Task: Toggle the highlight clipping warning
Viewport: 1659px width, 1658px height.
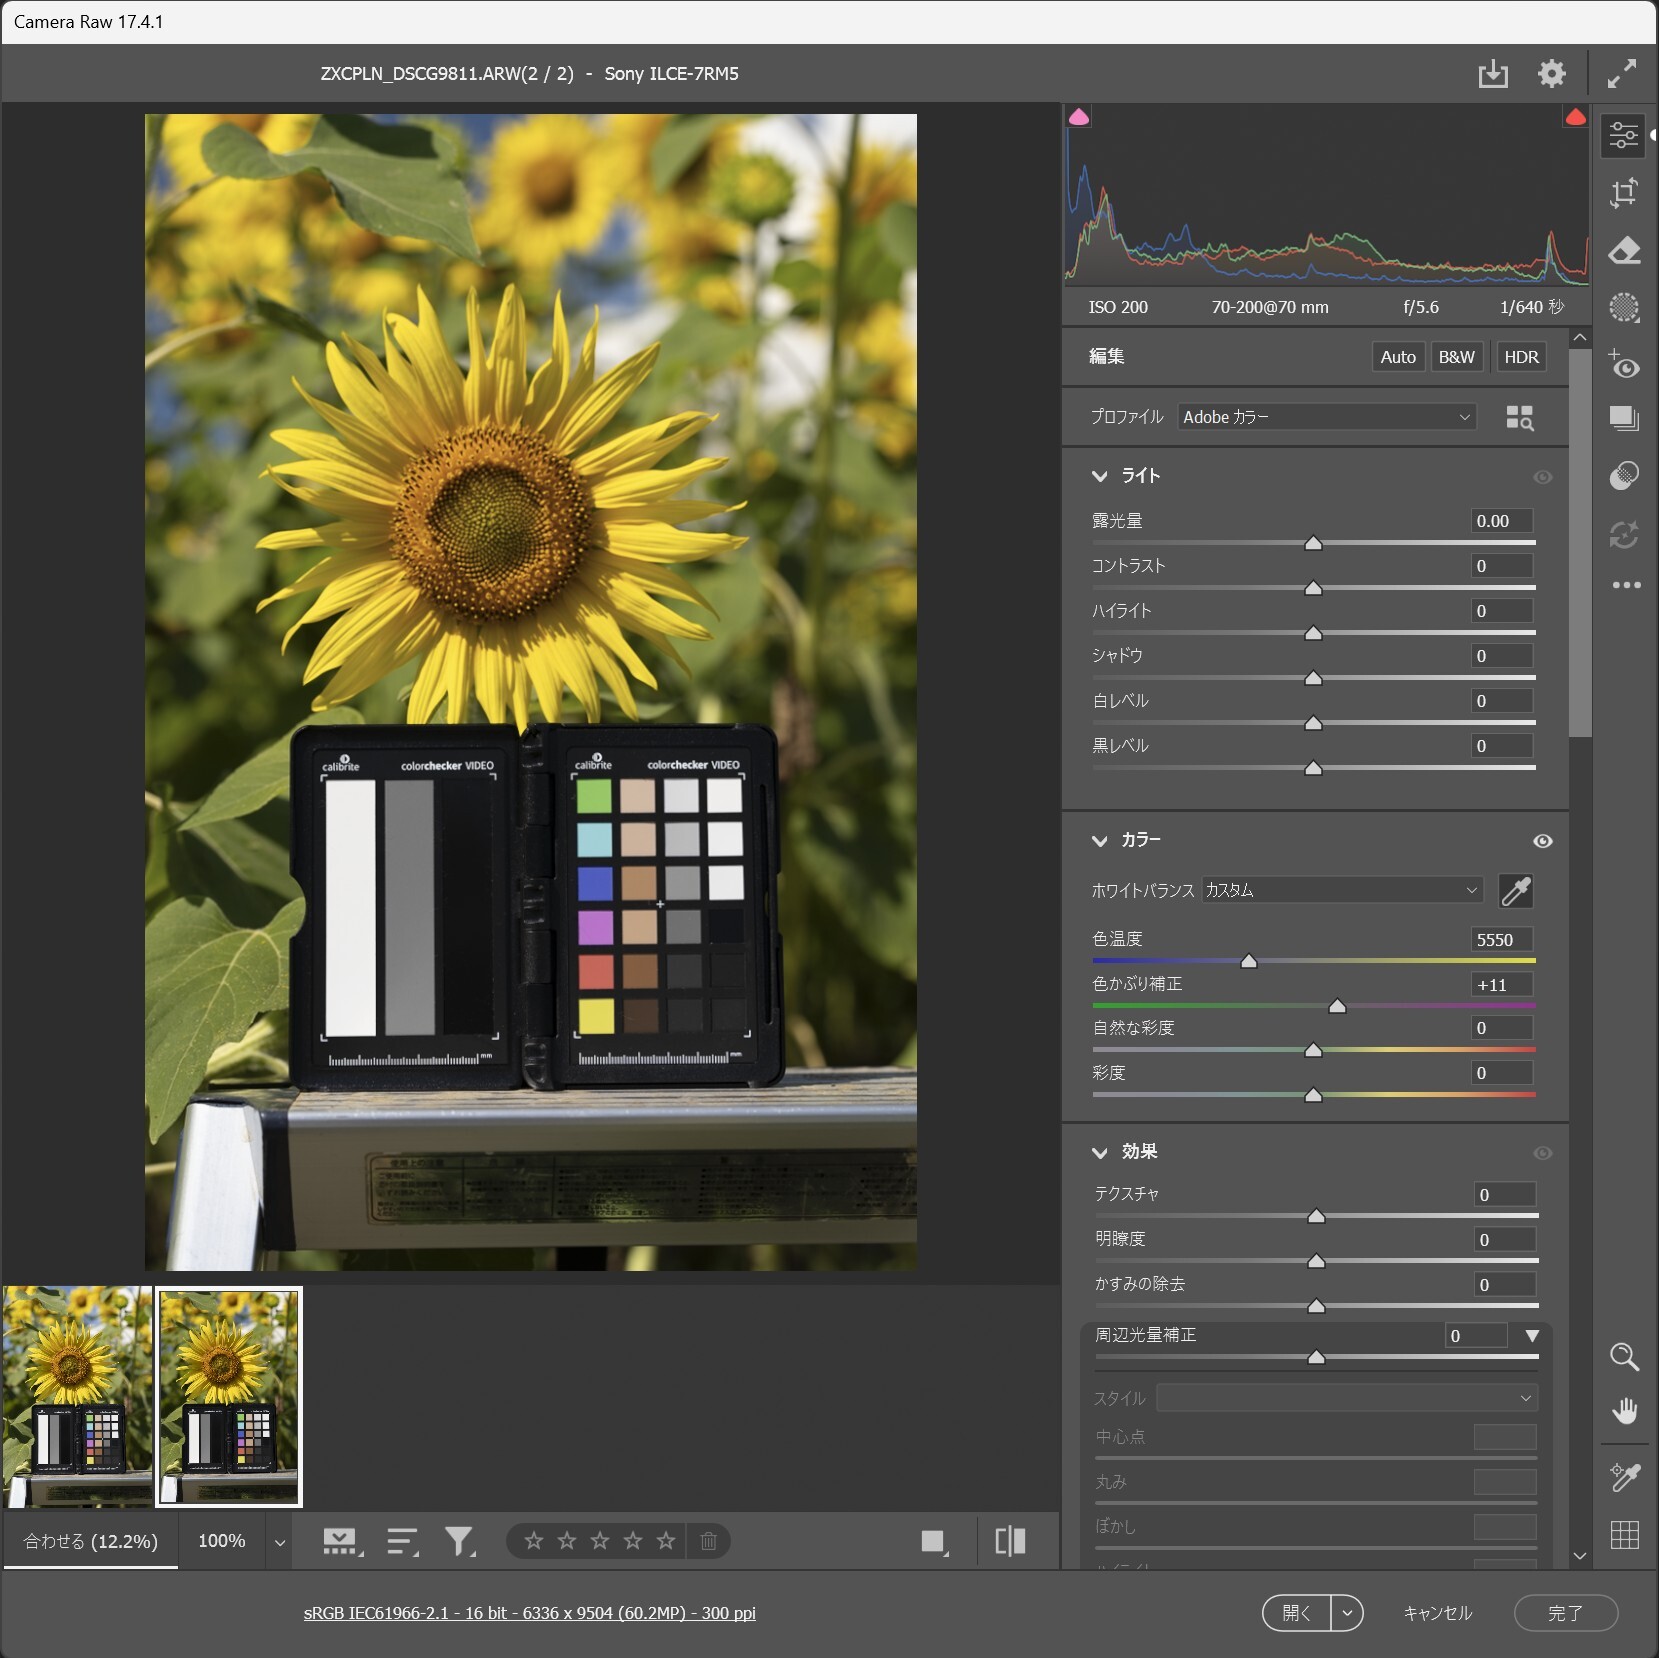Action: click(1575, 116)
